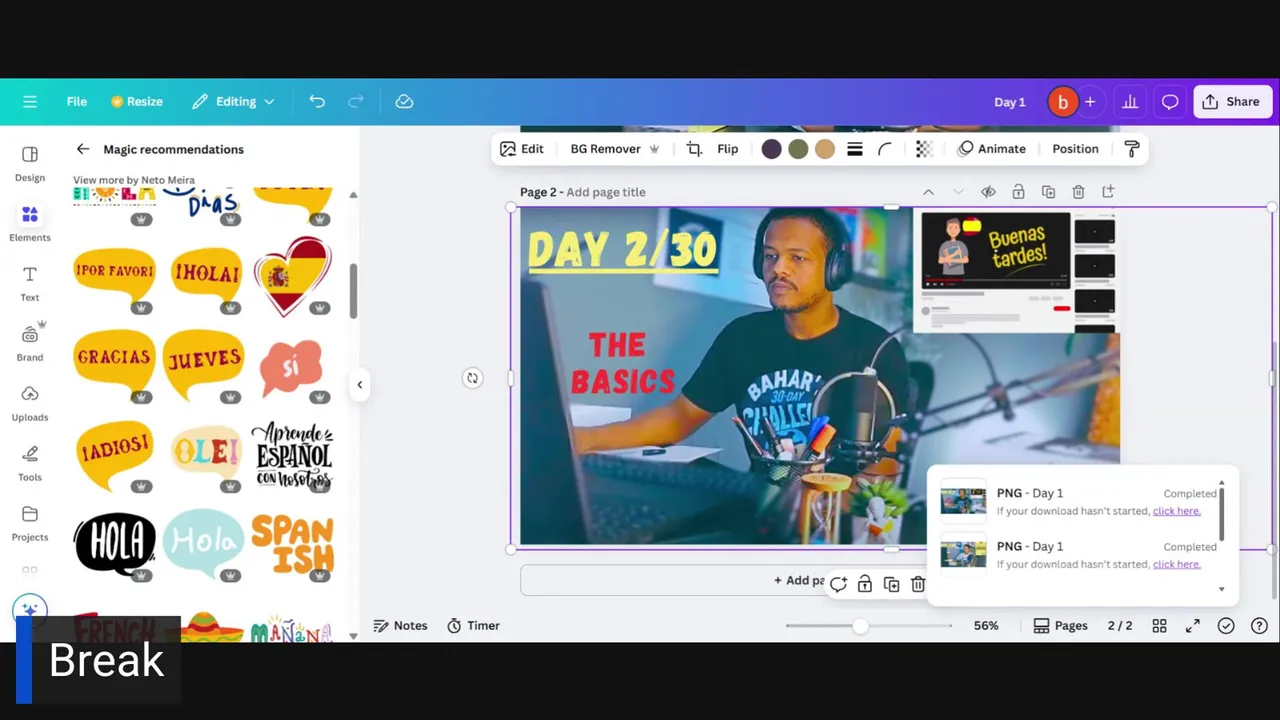Open the Text sidebar panel
The width and height of the screenshot is (1280, 720).
pyautogui.click(x=30, y=283)
